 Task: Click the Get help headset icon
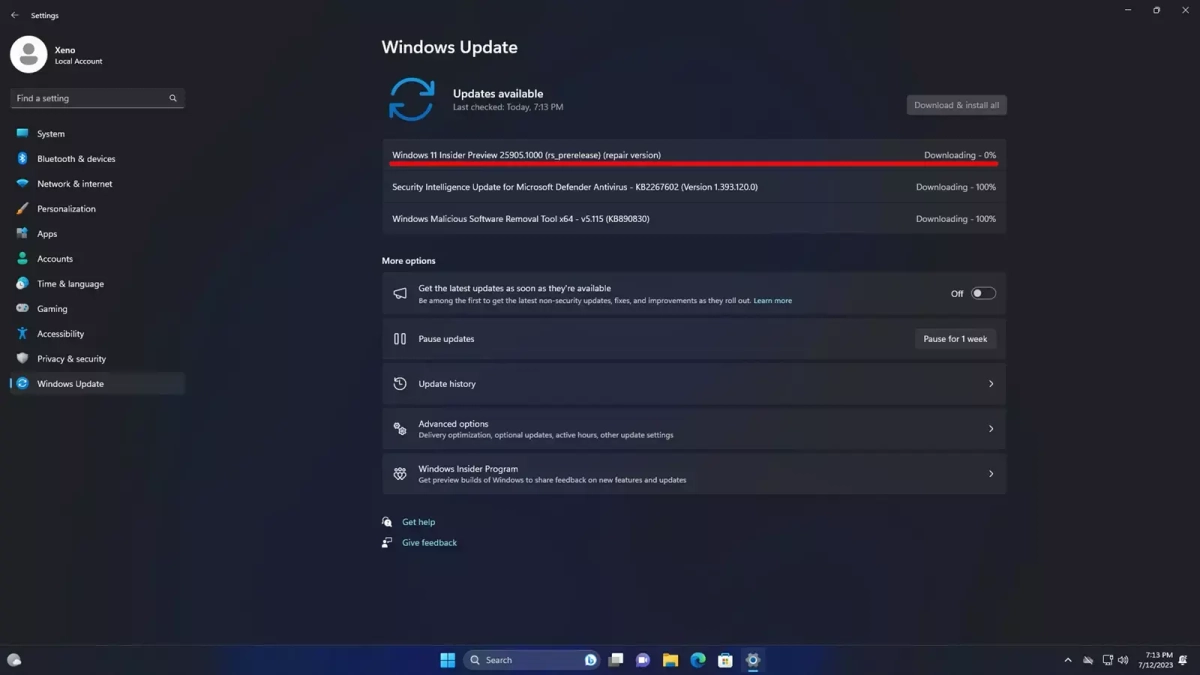click(387, 522)
